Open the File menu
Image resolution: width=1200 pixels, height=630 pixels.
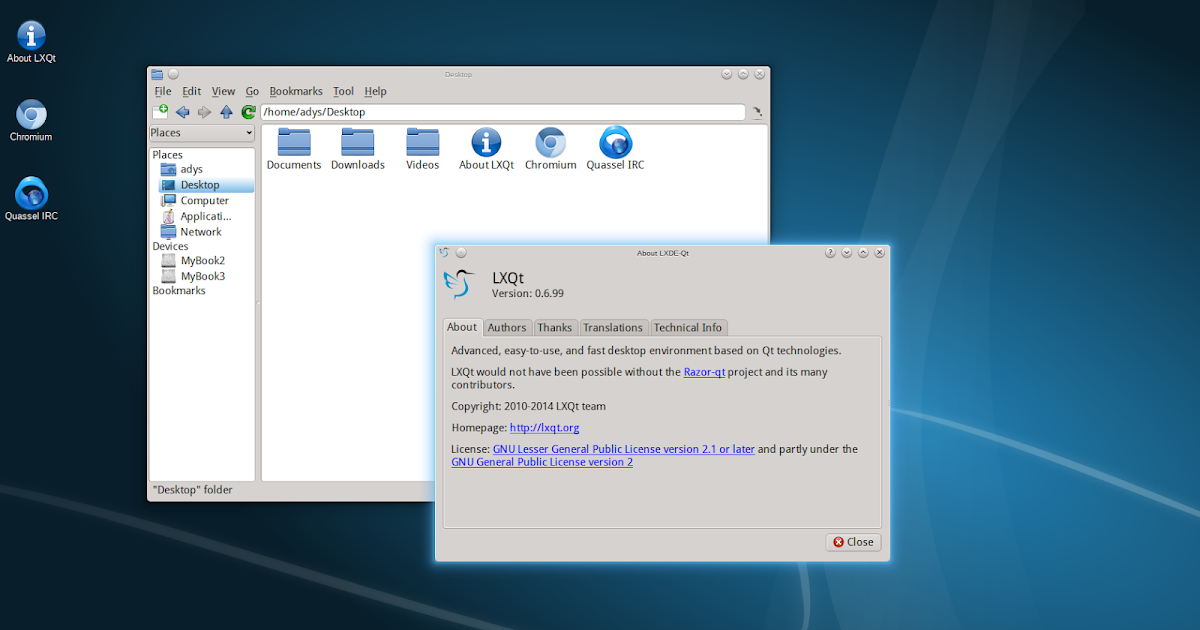click(163, 91)
